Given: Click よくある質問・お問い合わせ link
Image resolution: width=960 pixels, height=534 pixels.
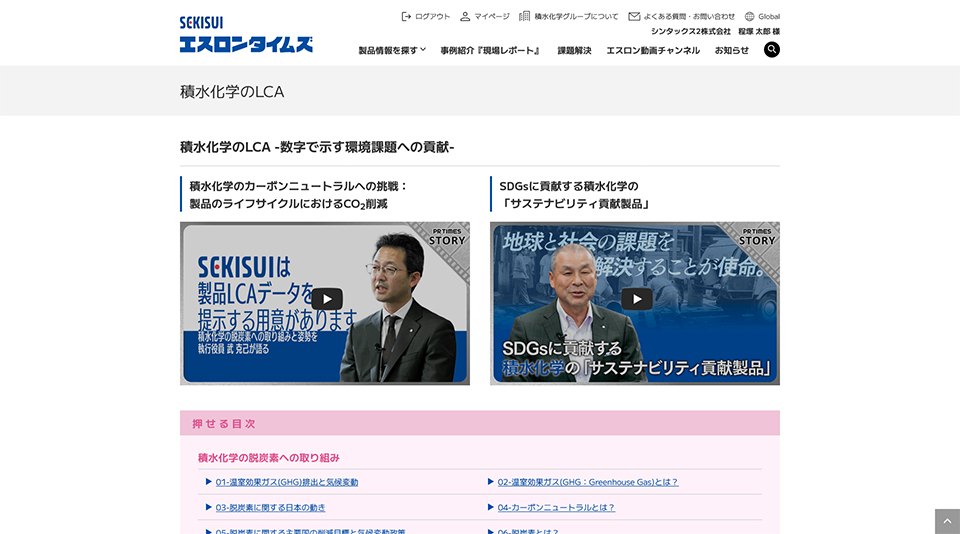Looking at the screenshot, I should tap(689, 17).
